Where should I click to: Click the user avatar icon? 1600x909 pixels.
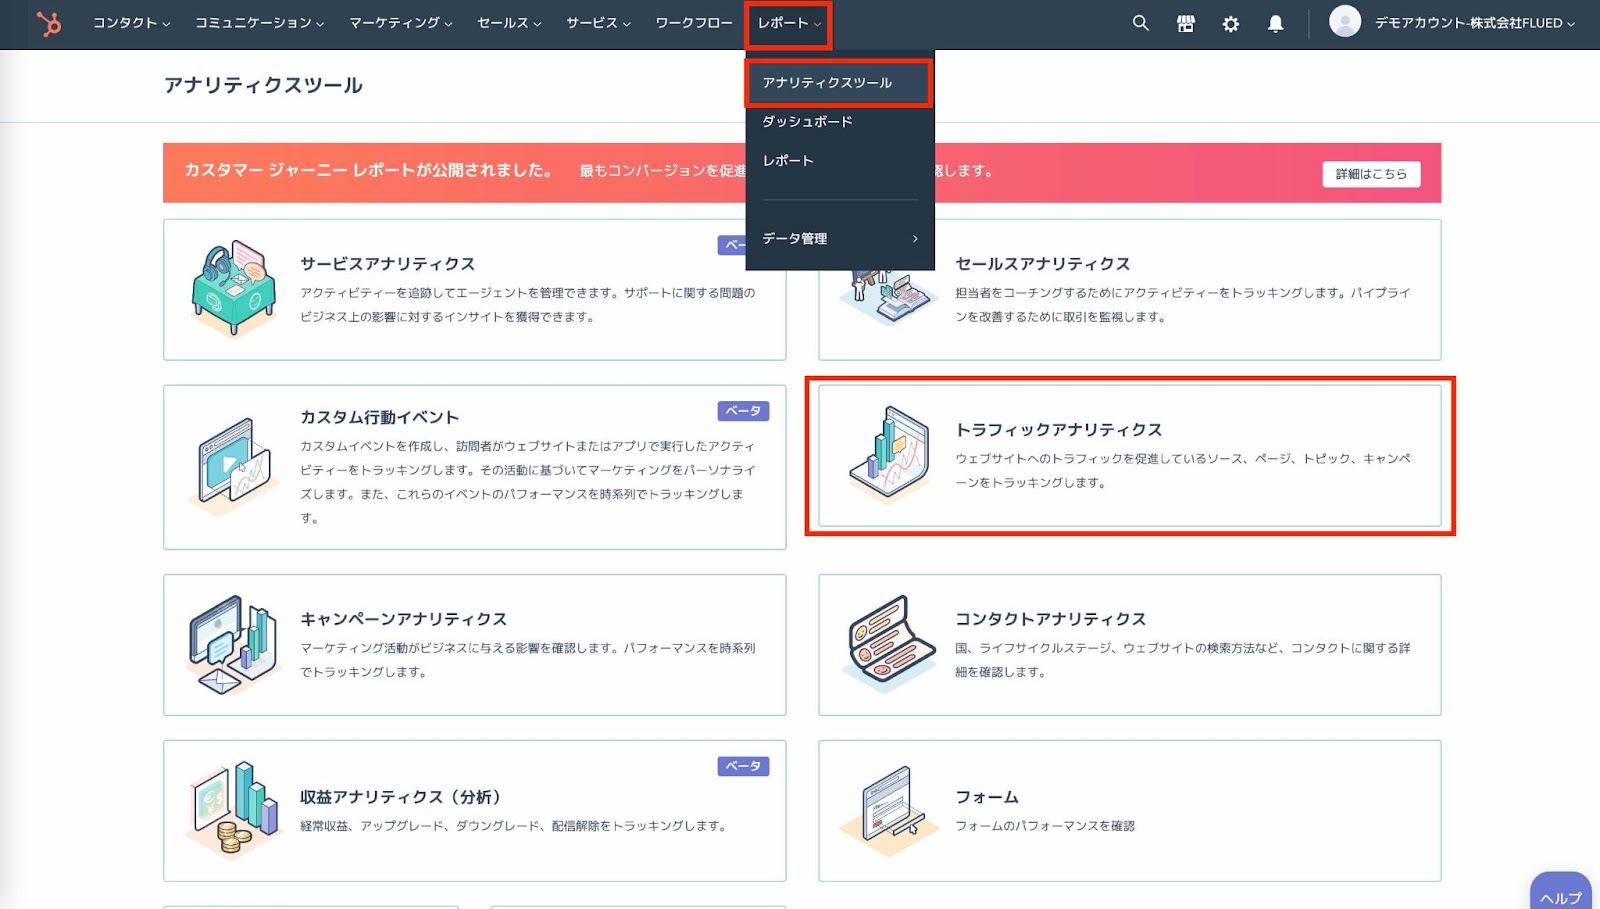coord(1345,21)
